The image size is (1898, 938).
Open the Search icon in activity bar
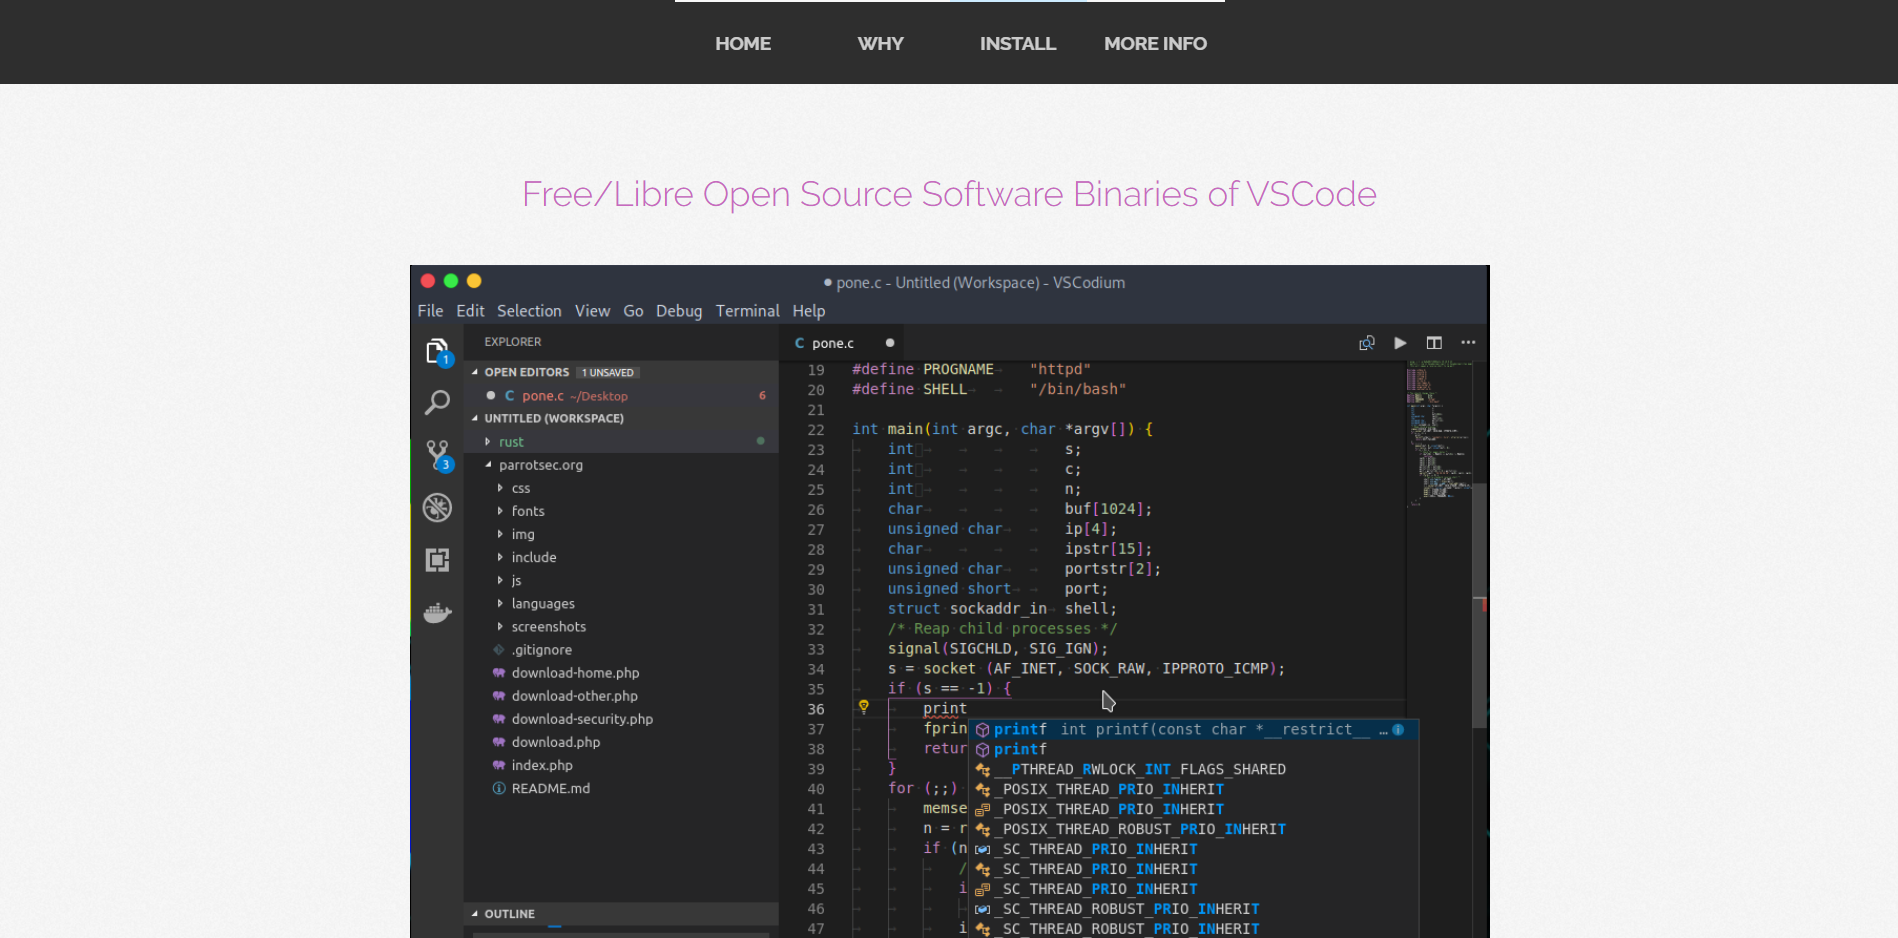(x=437, y=403)
